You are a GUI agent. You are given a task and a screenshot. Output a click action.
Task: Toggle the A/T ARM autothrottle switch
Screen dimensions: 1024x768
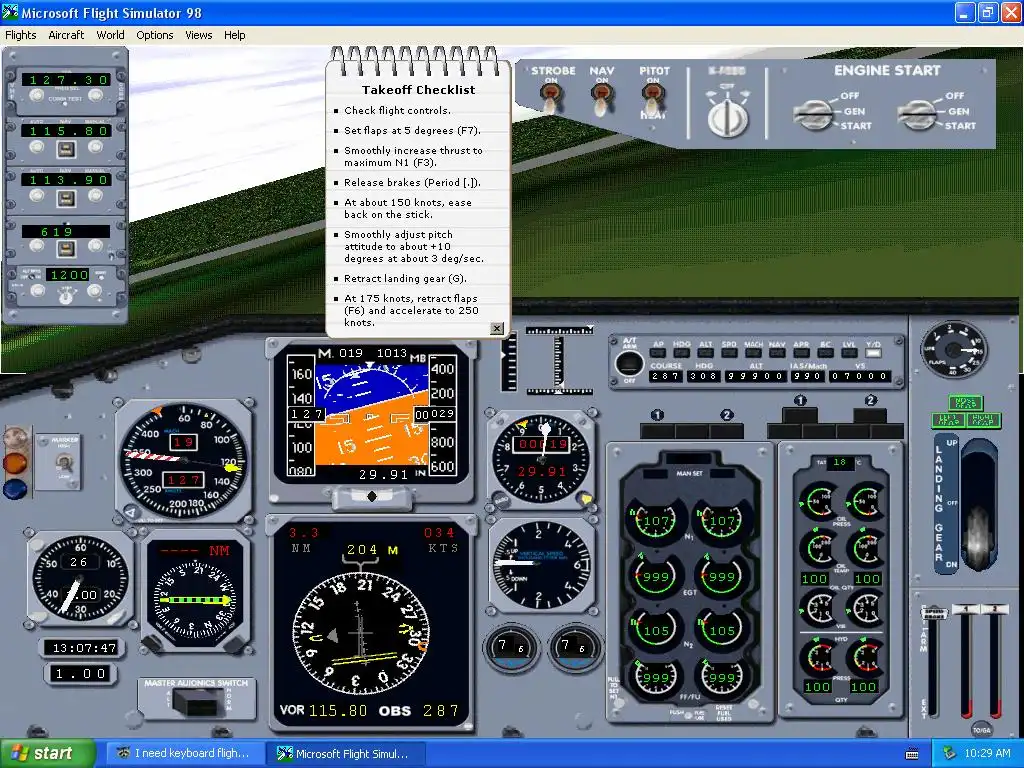click(629, 363)
